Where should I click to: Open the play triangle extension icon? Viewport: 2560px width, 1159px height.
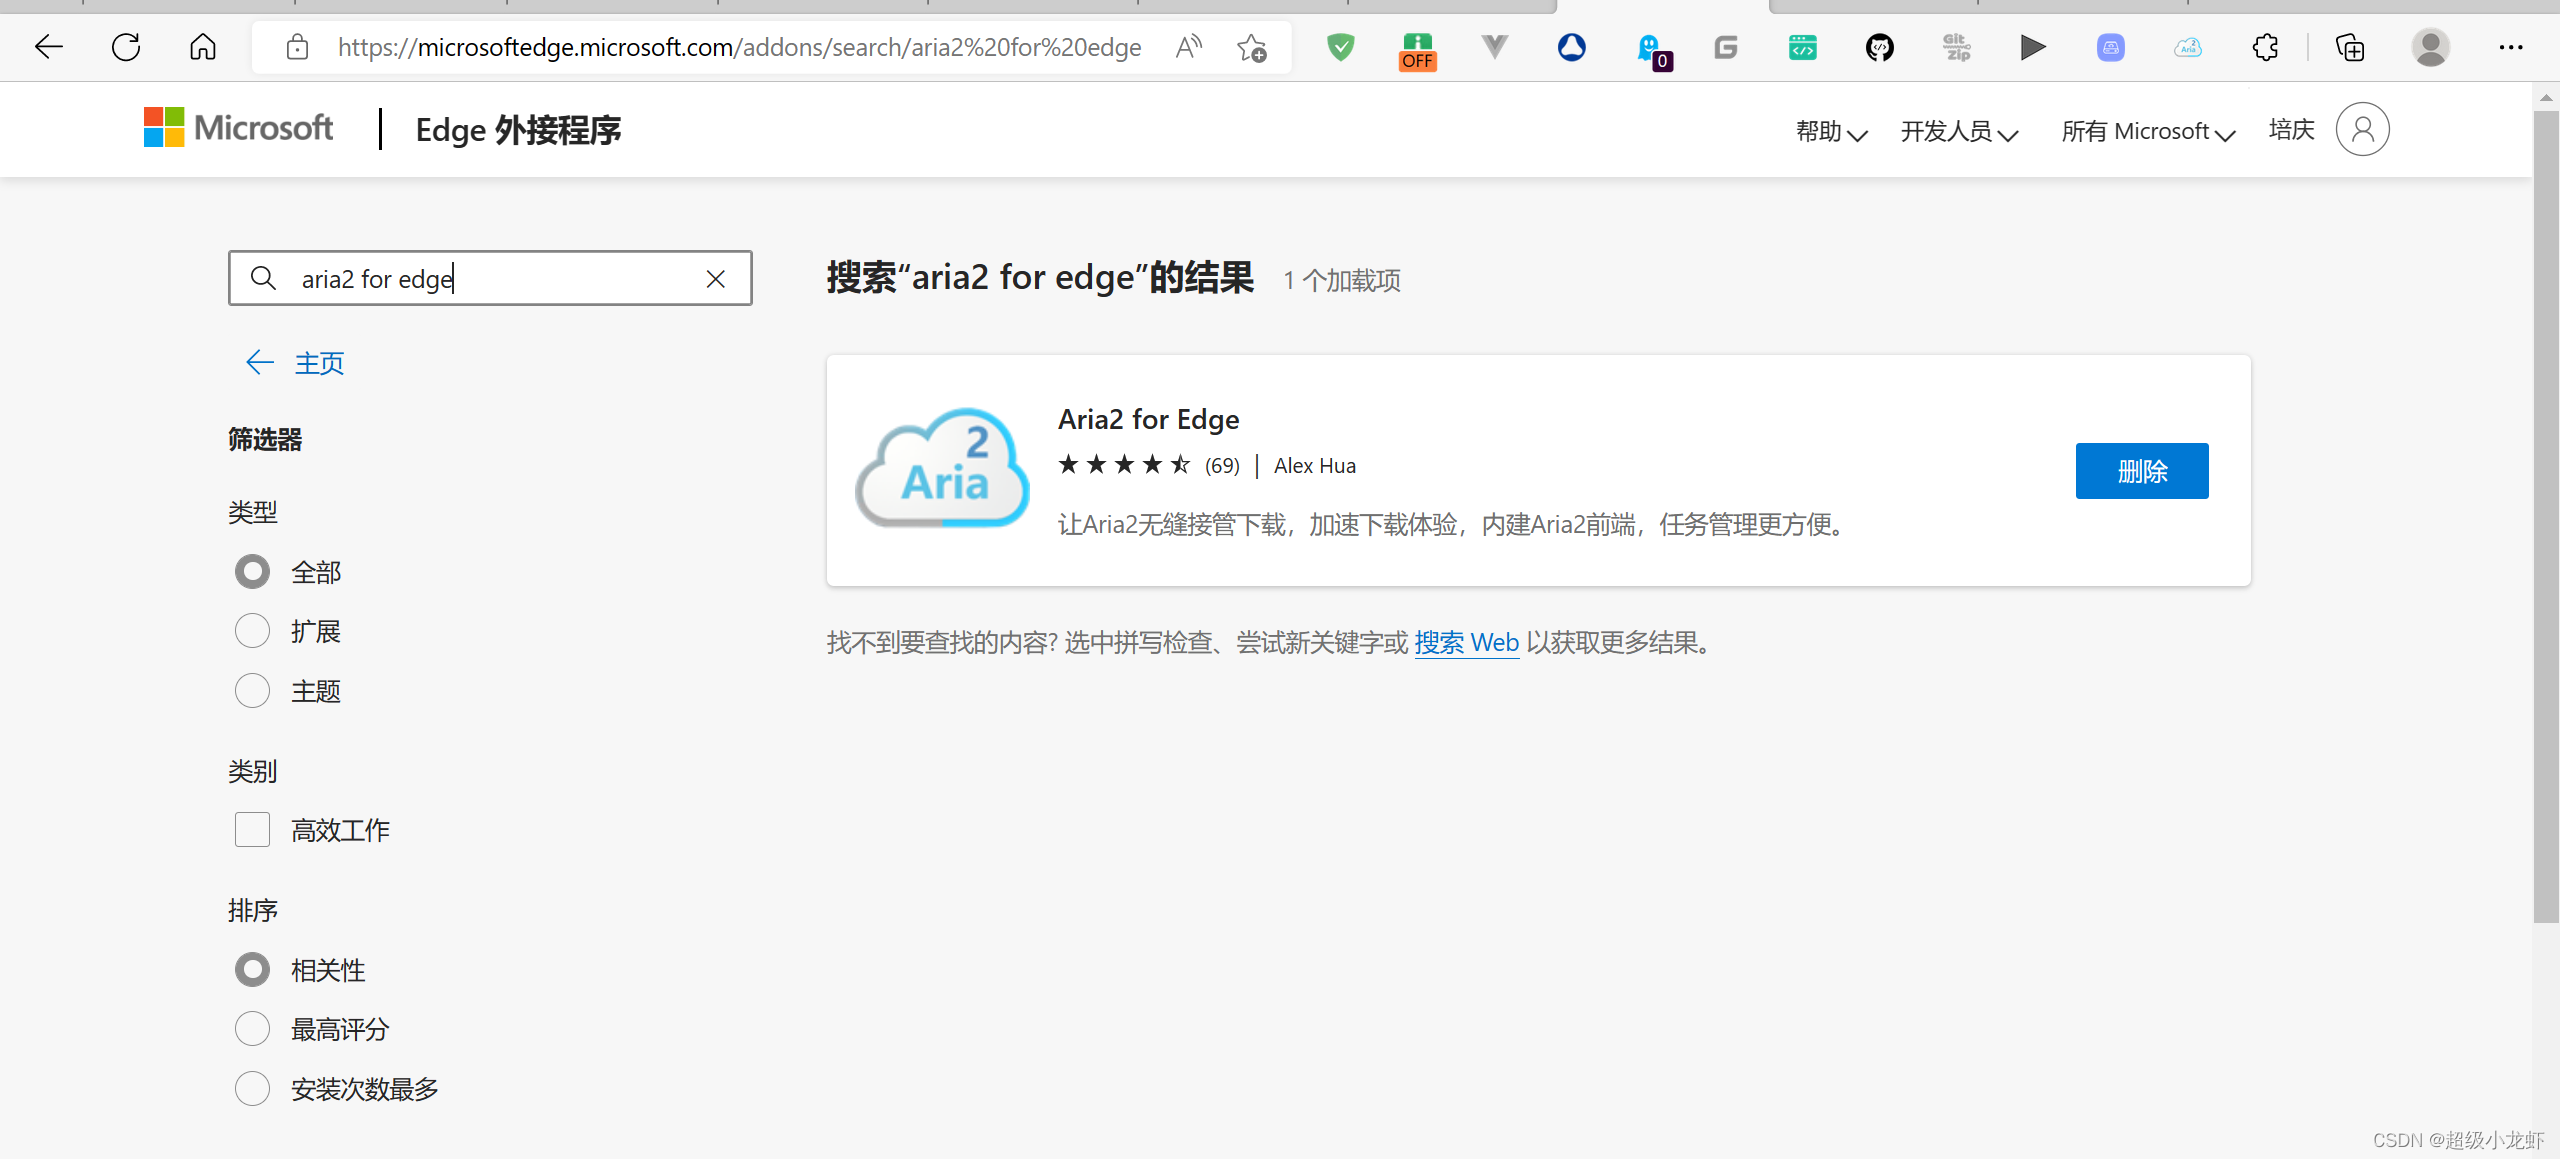pos(2033,47)
